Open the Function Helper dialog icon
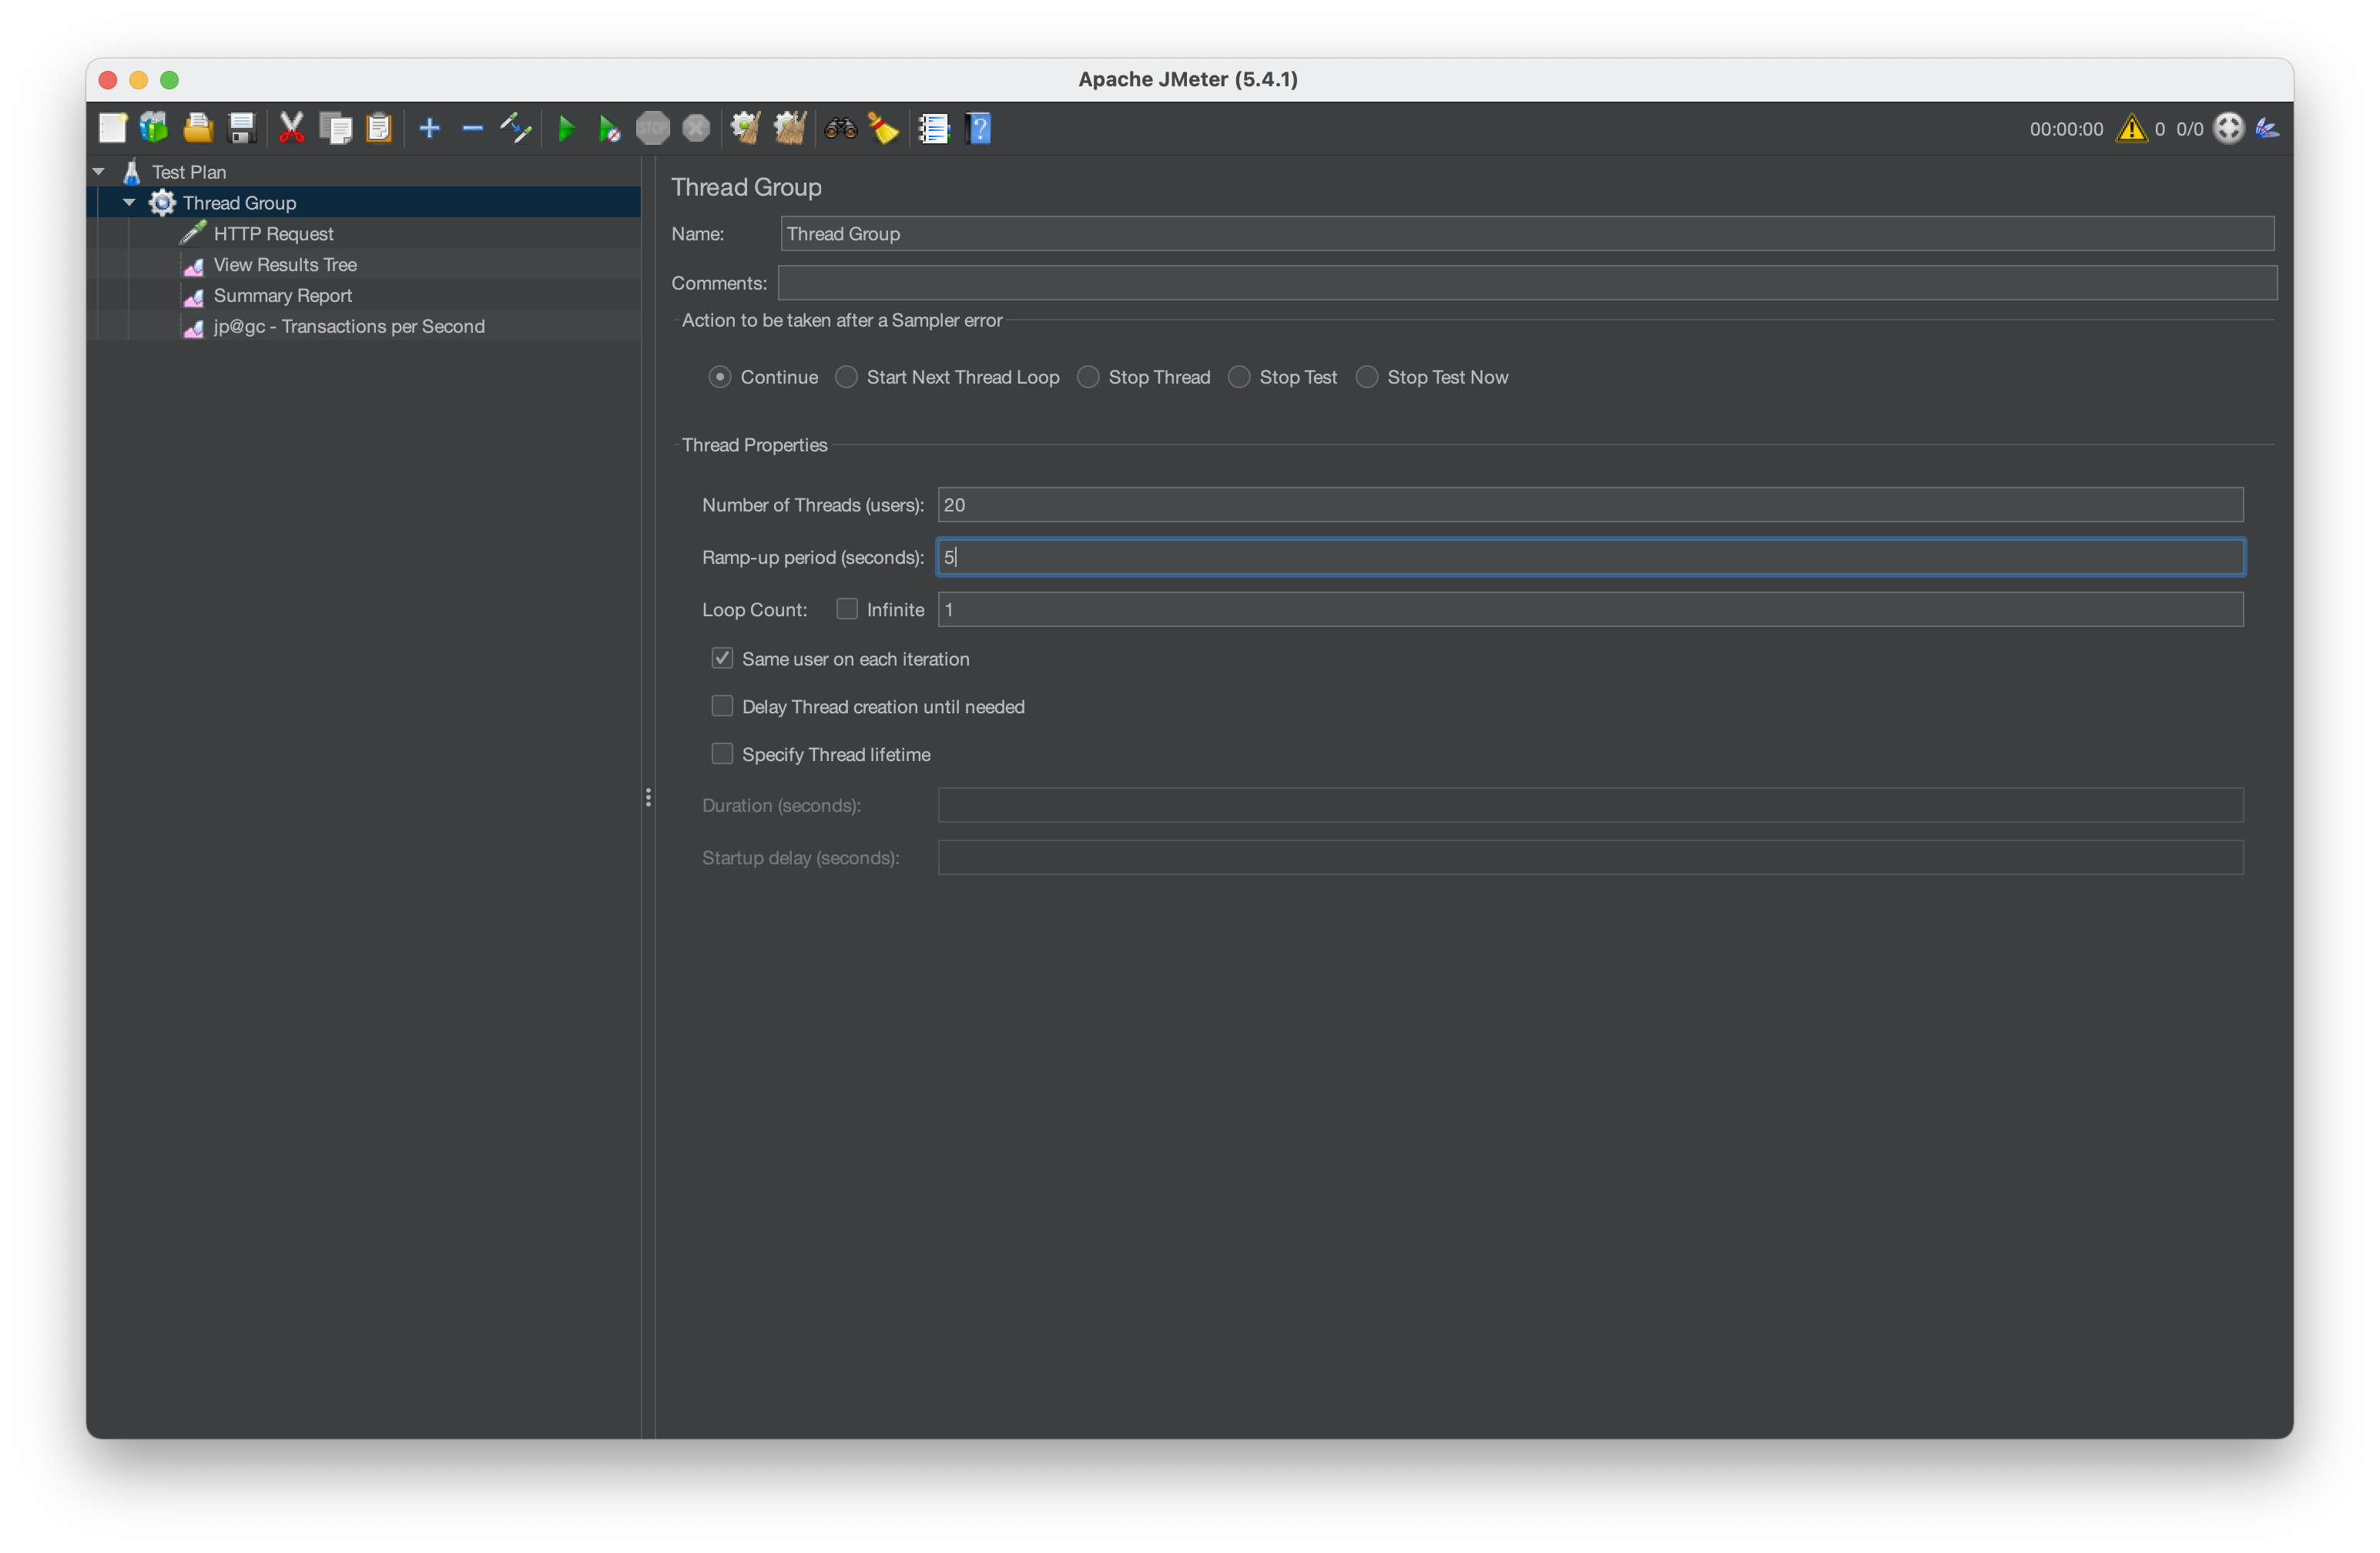 click(x=933, y=128)
